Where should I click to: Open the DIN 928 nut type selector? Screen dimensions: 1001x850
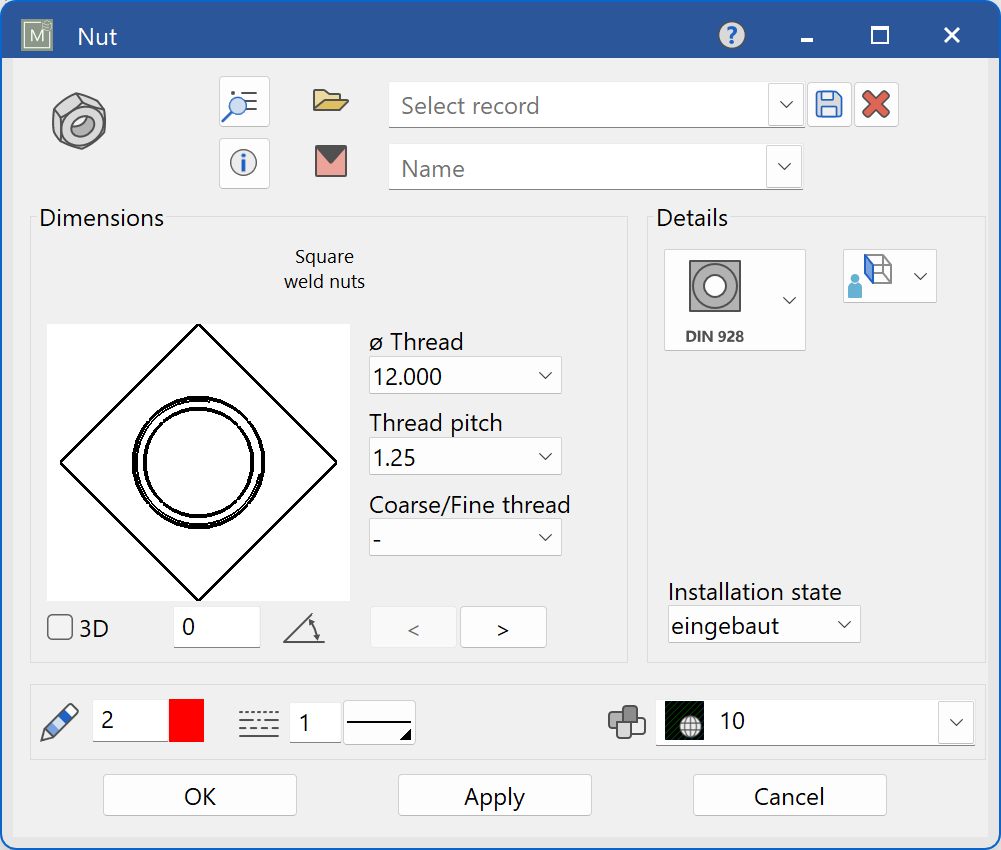click(734, 299)
